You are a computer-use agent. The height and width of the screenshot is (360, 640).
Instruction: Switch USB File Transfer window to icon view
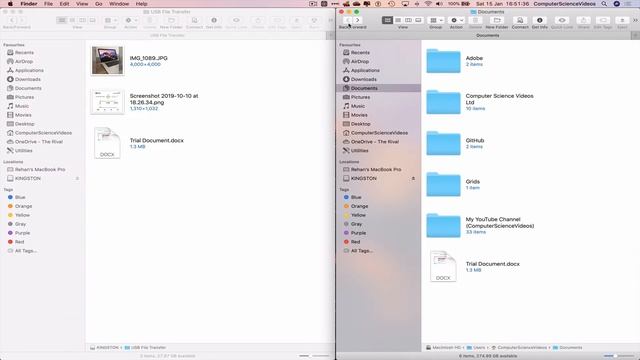pos(62,20)
